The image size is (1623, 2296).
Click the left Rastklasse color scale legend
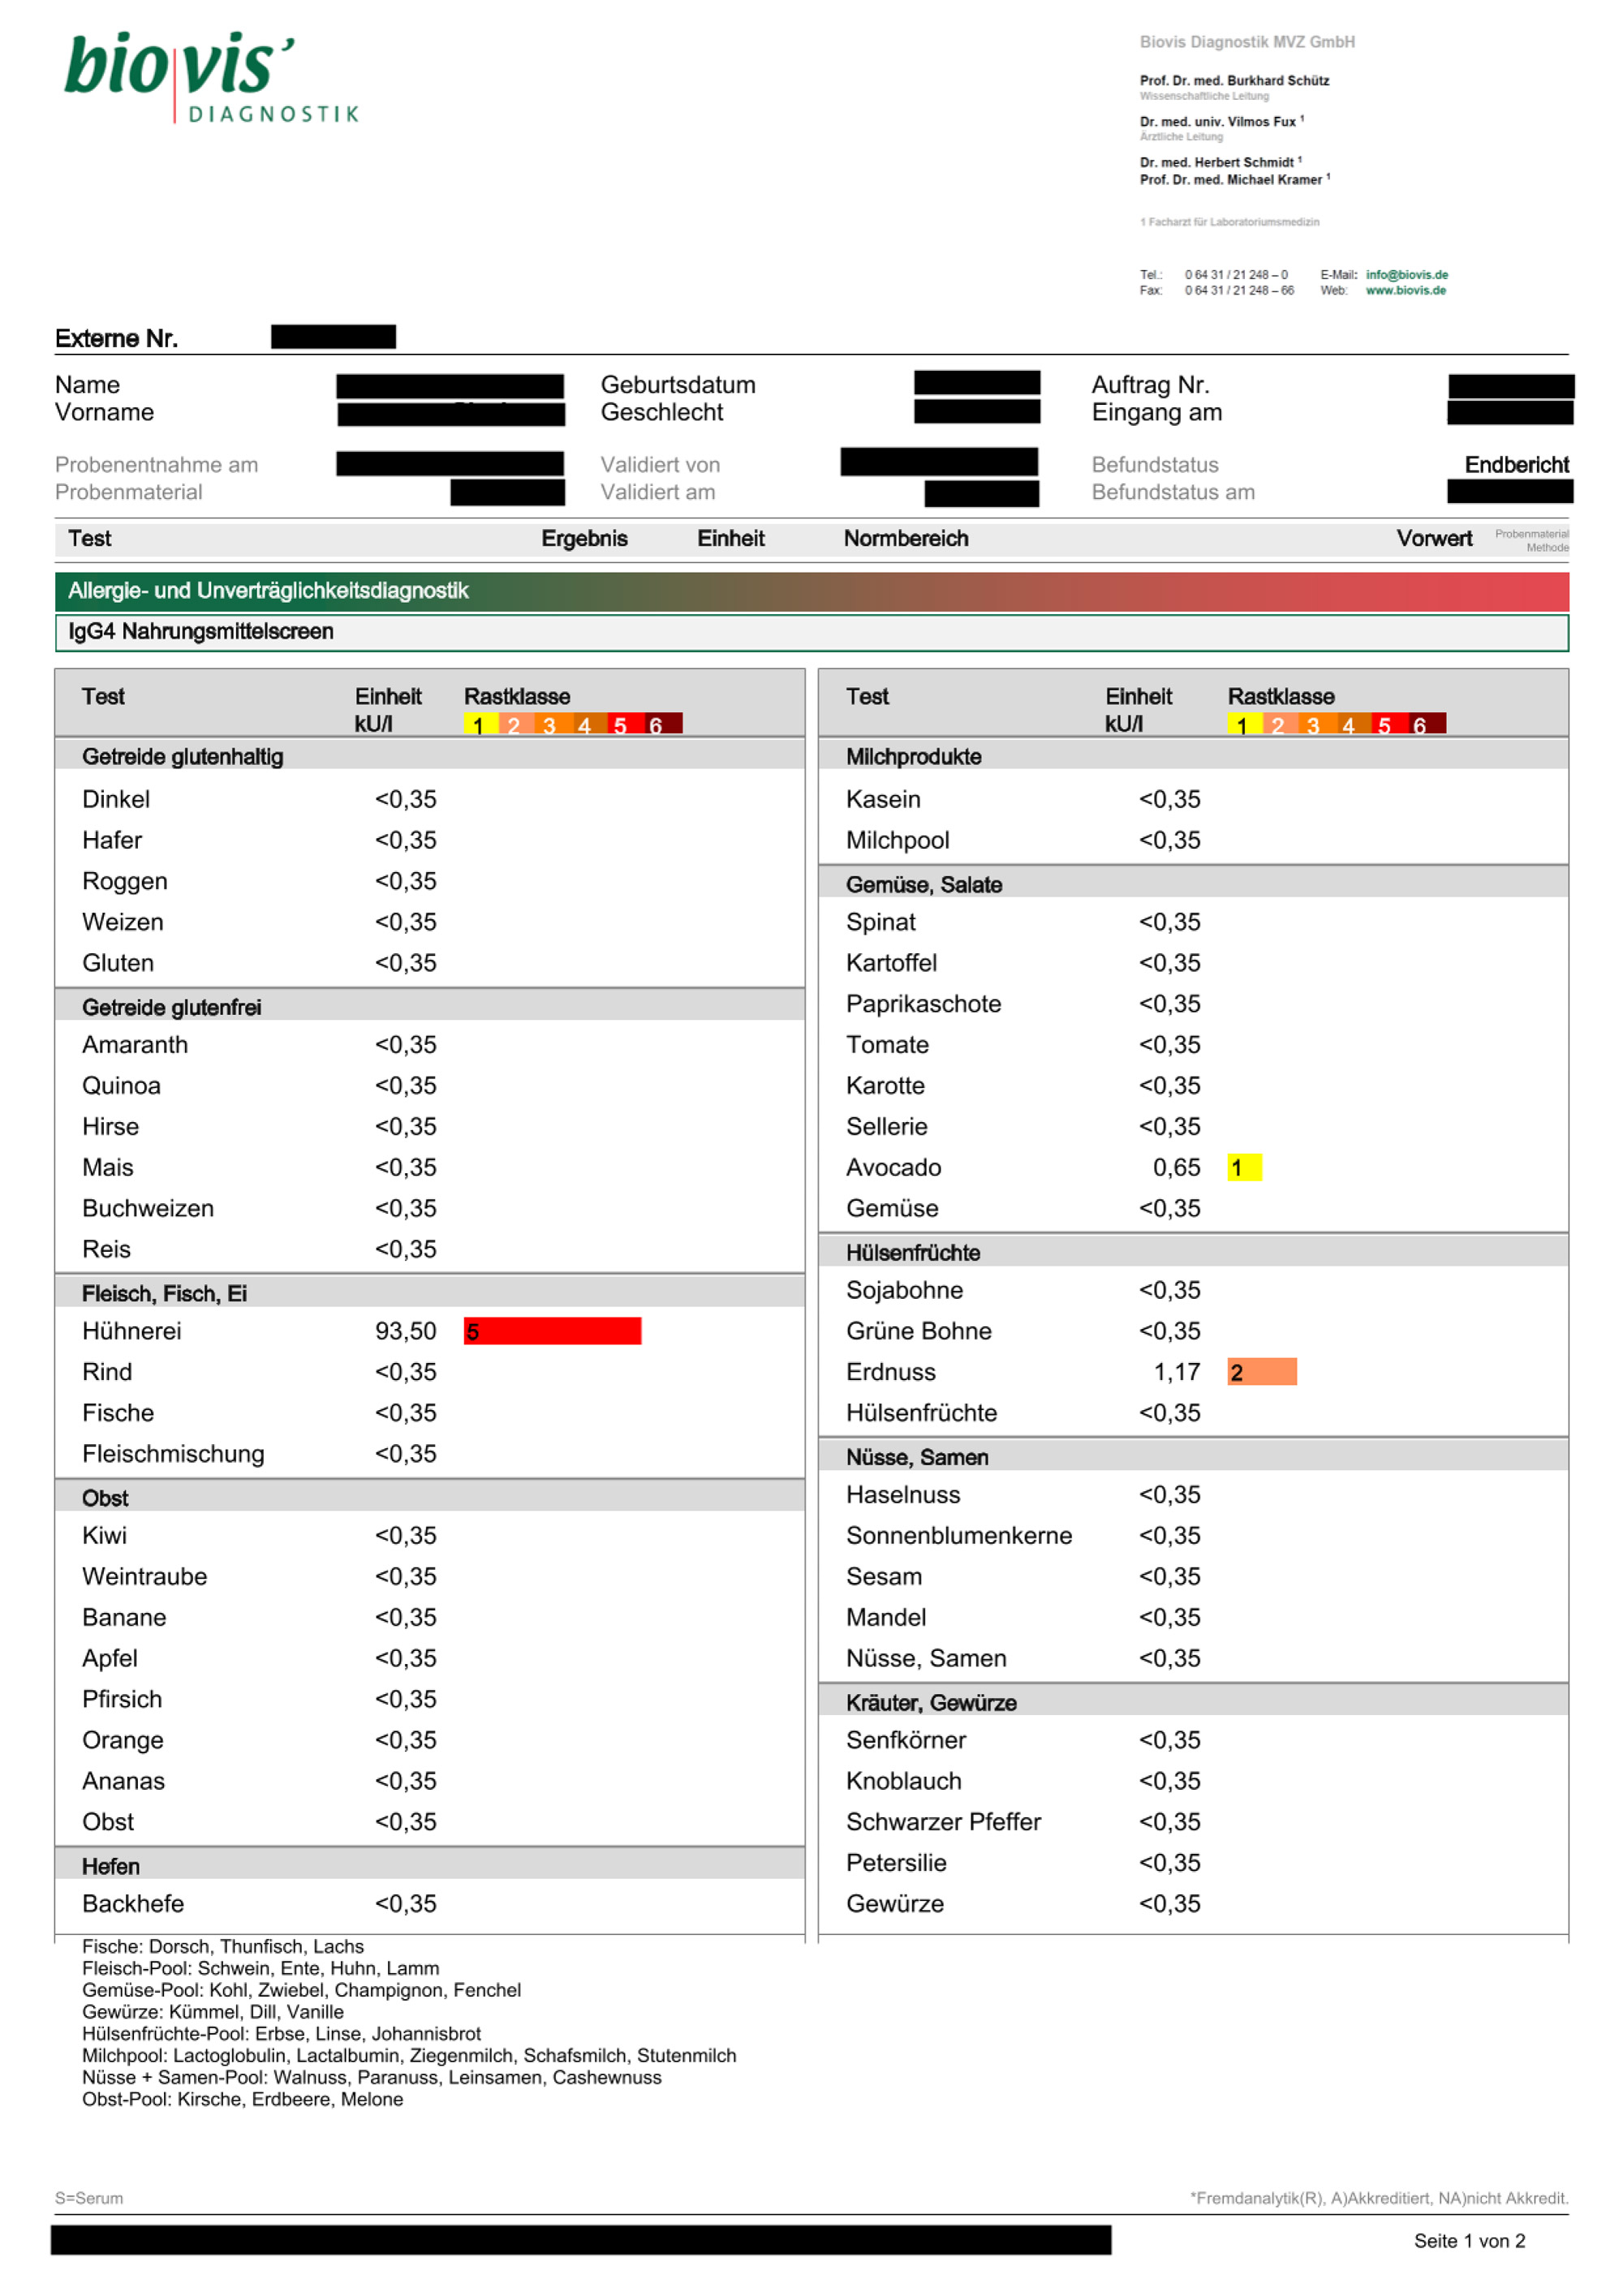pyautogui.click(x=572, y=724)
